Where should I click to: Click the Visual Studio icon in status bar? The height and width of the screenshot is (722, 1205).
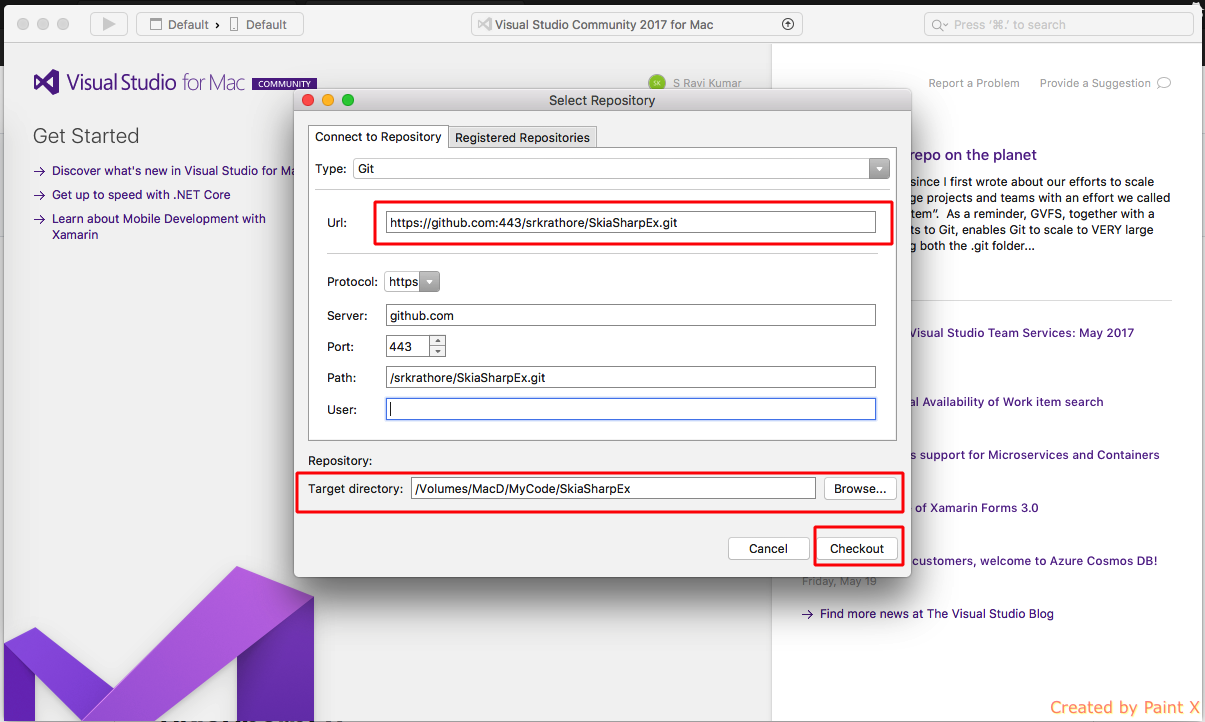[x=484, y=25]
